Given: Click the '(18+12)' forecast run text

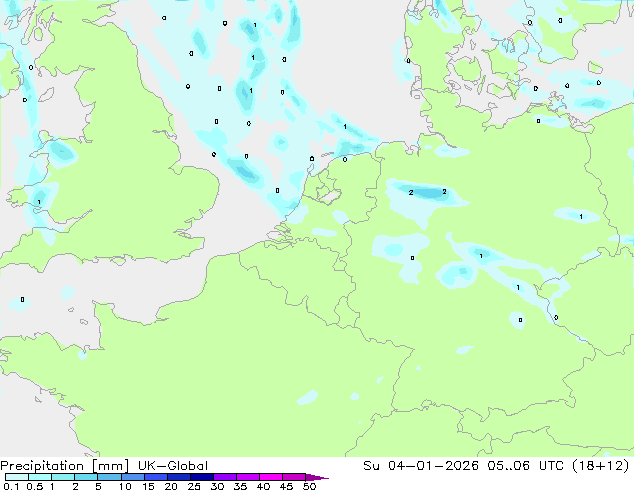Looking at the screenshot, I should click(601, 466).
